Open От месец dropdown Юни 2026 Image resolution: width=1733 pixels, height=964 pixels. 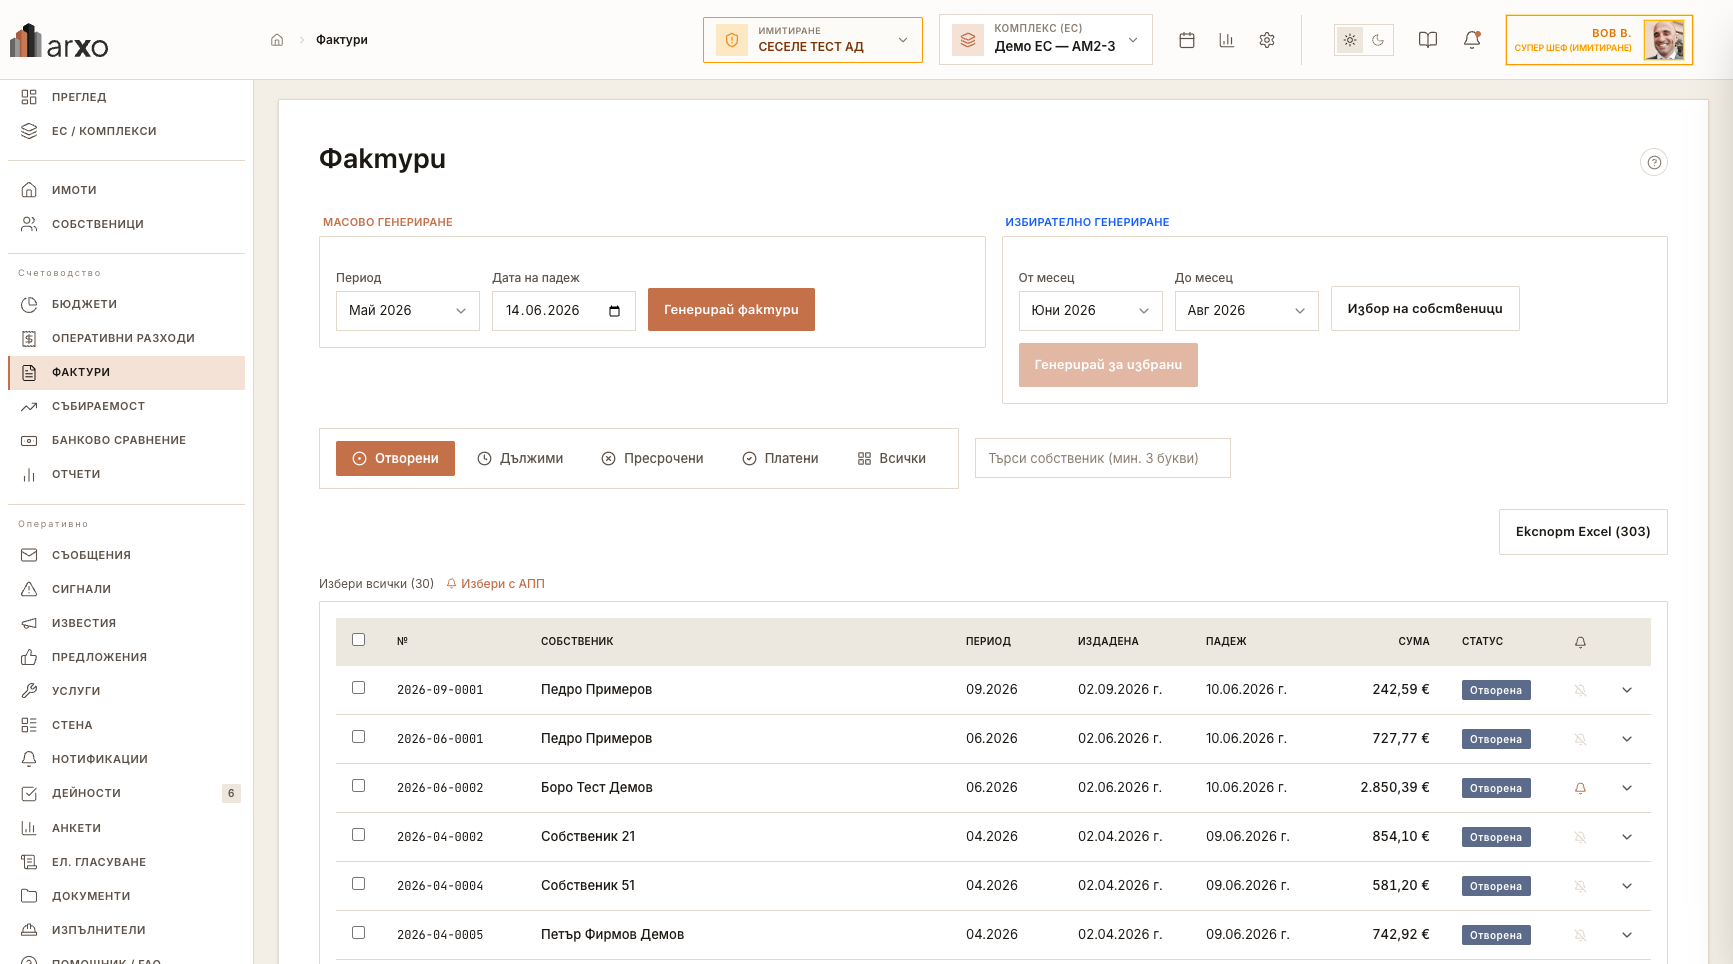click(x=1090, y=311)
